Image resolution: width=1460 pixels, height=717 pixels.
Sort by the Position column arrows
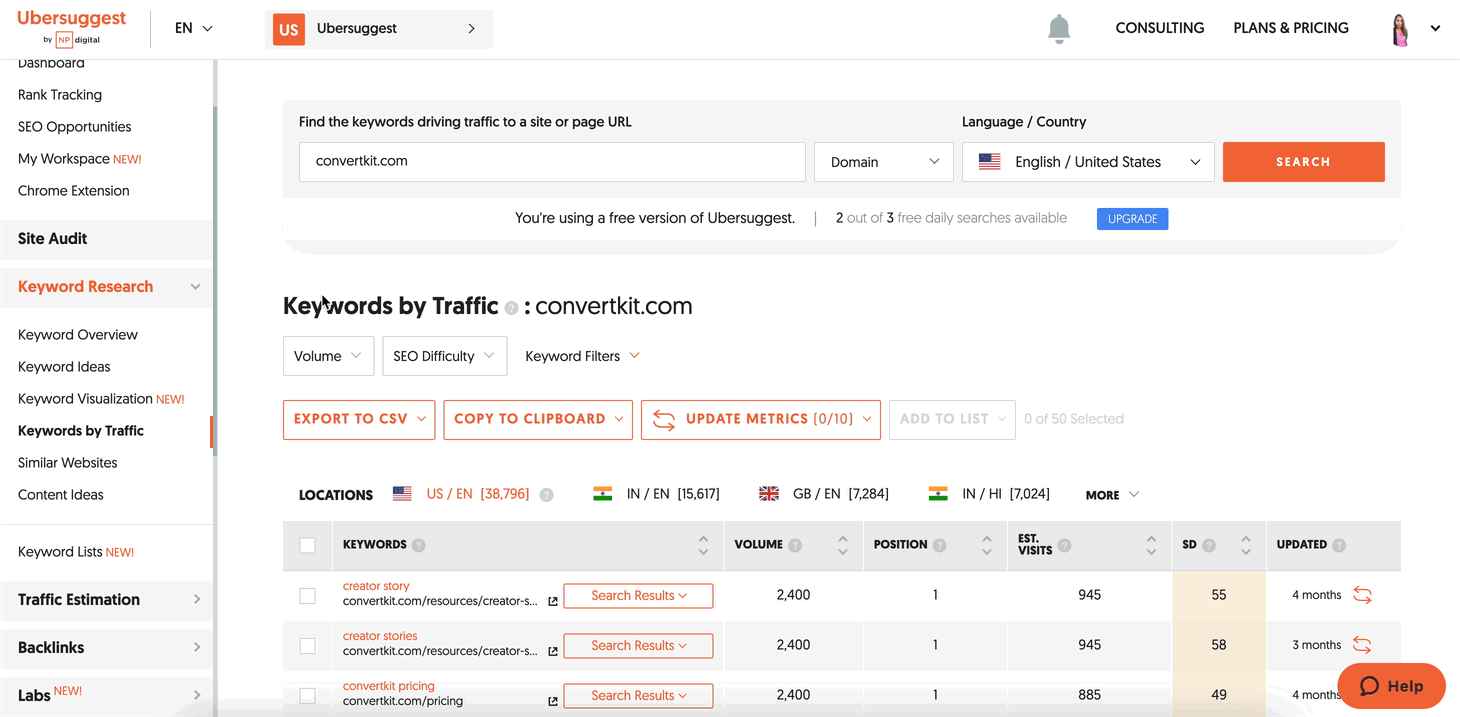click(987, 546)
